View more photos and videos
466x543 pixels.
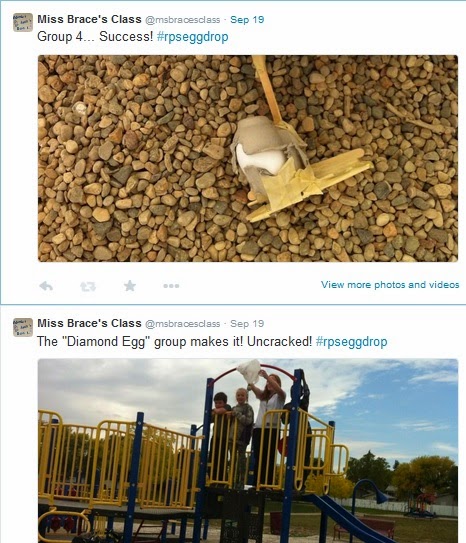click(390, 285)
